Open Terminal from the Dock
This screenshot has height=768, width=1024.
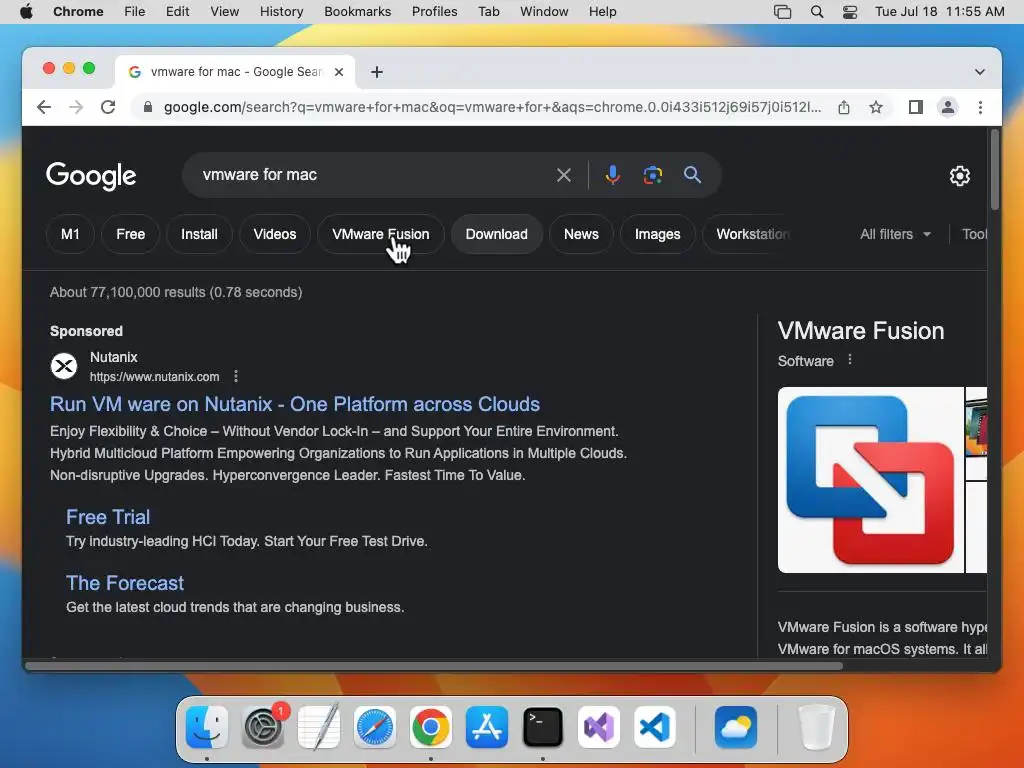coord(543,727)
